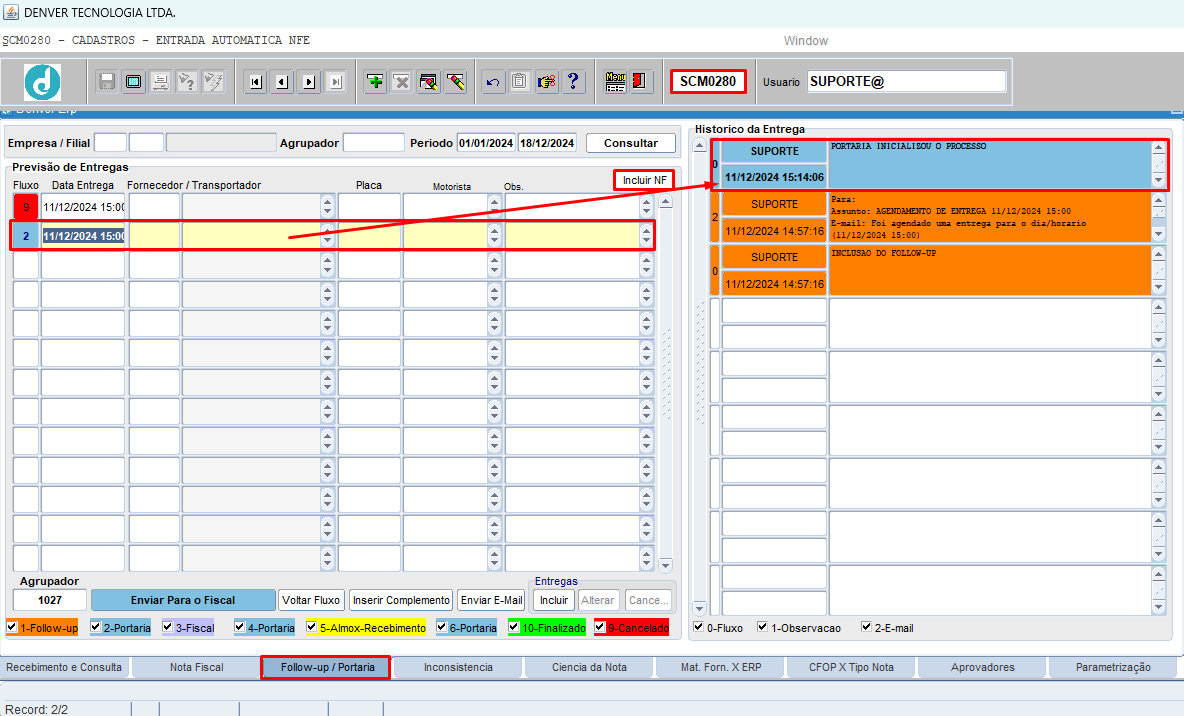Click the undo arrow toolbar icon
1184x716 pixels.
(x=493, y=82)
